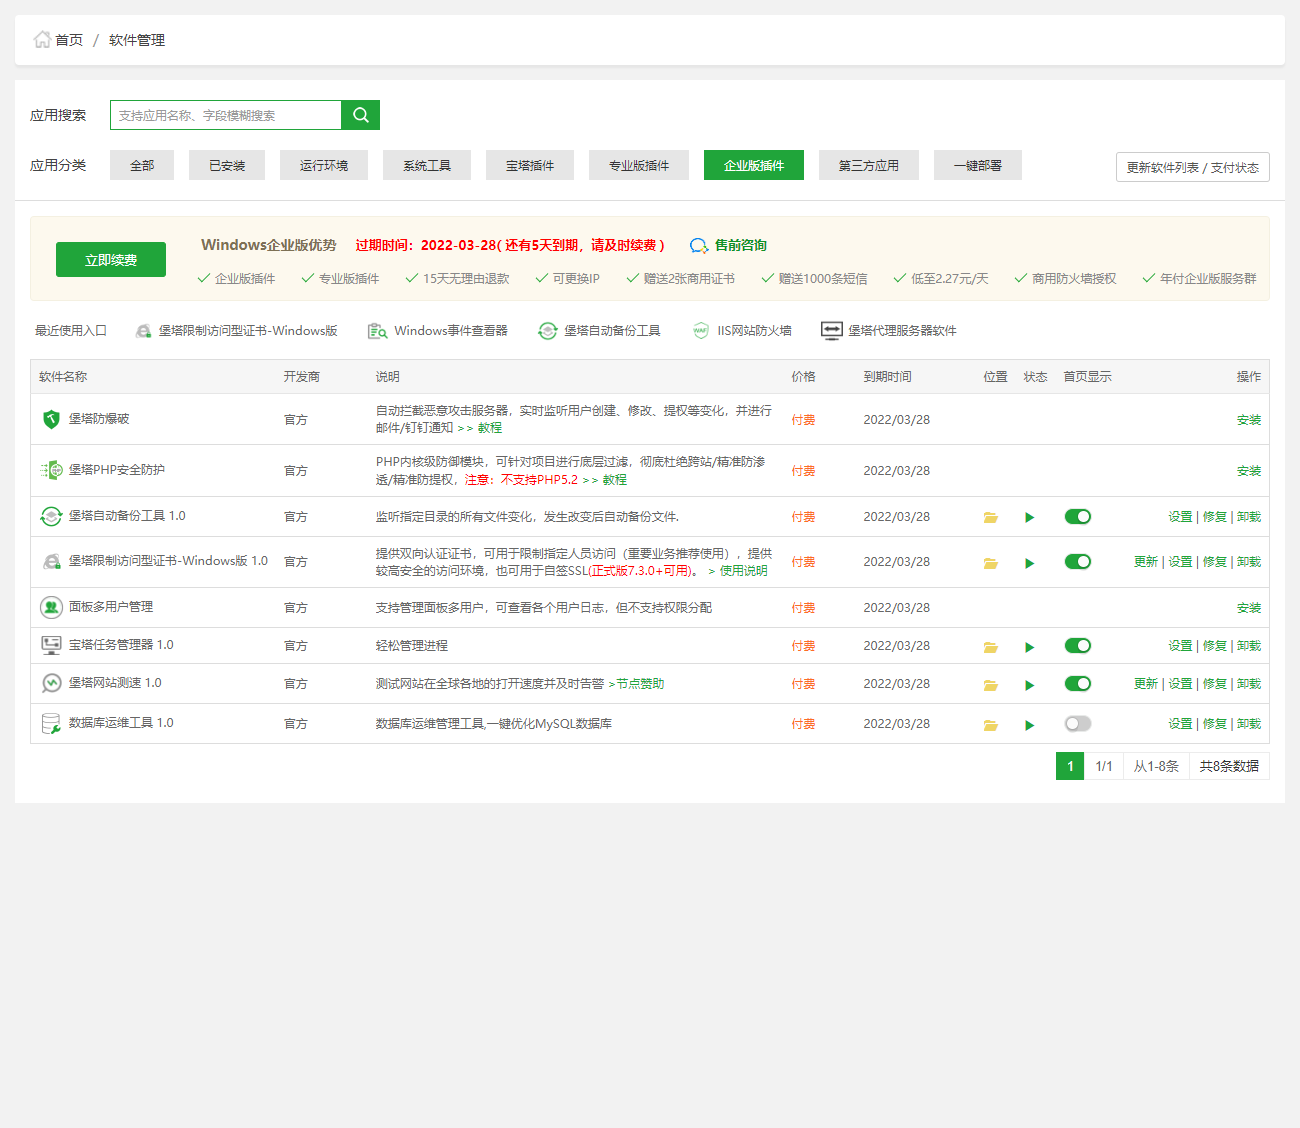Viewport: 1300px width, 1128px height.
Task: Open folder location for 堡塔限制访问型证书-Windows版
Action: 991,563
